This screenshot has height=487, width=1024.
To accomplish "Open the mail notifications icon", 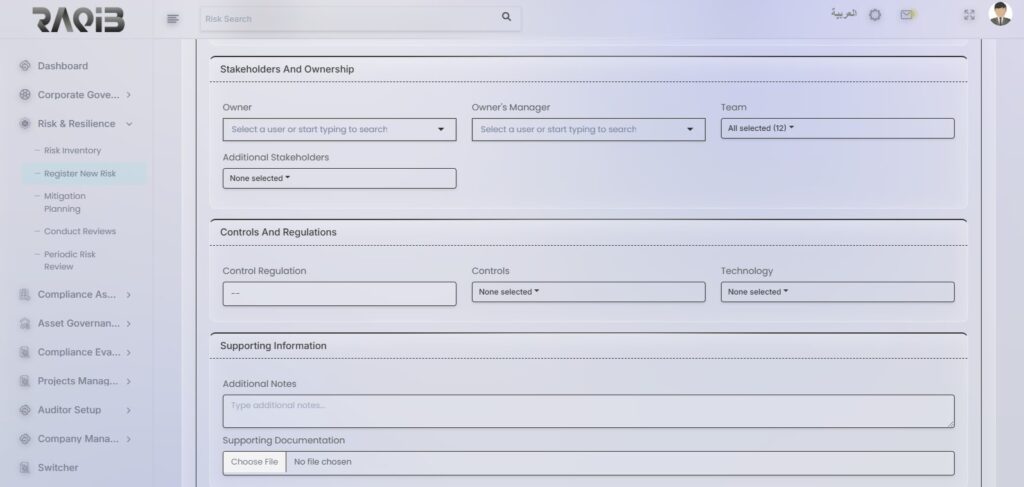I will click(x=906, y=15).
